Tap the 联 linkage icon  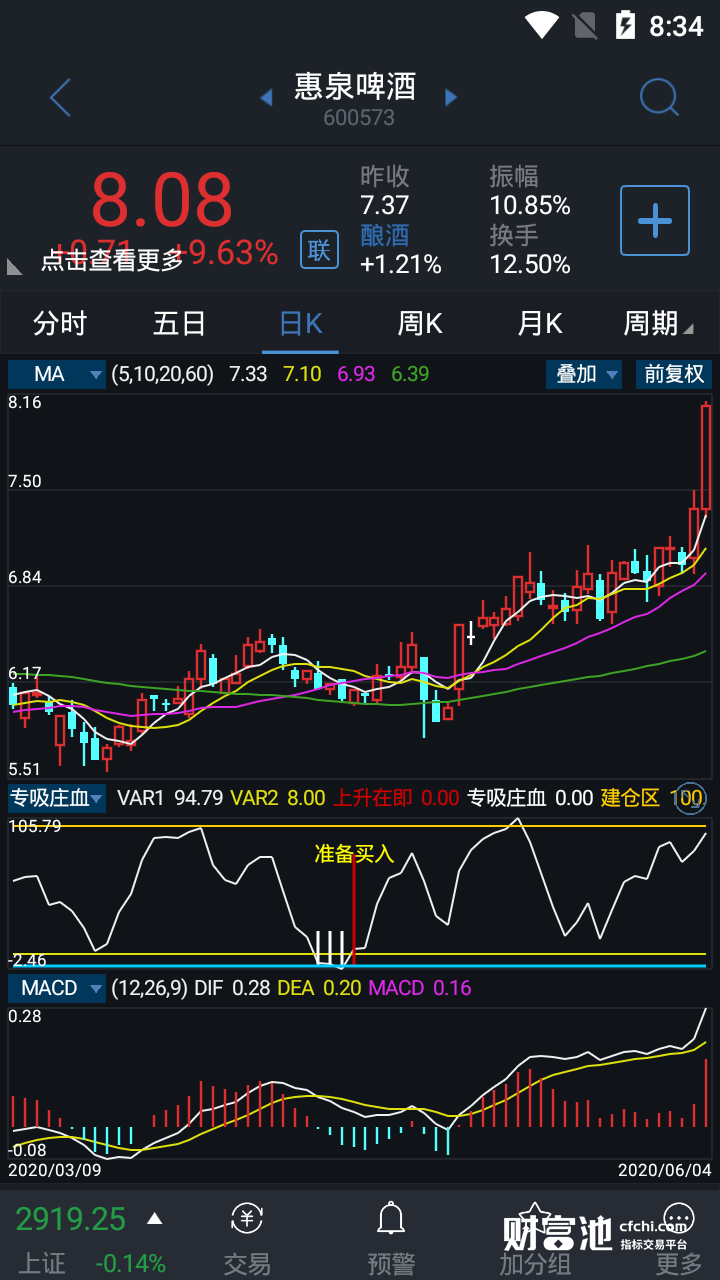click(319, 249)
